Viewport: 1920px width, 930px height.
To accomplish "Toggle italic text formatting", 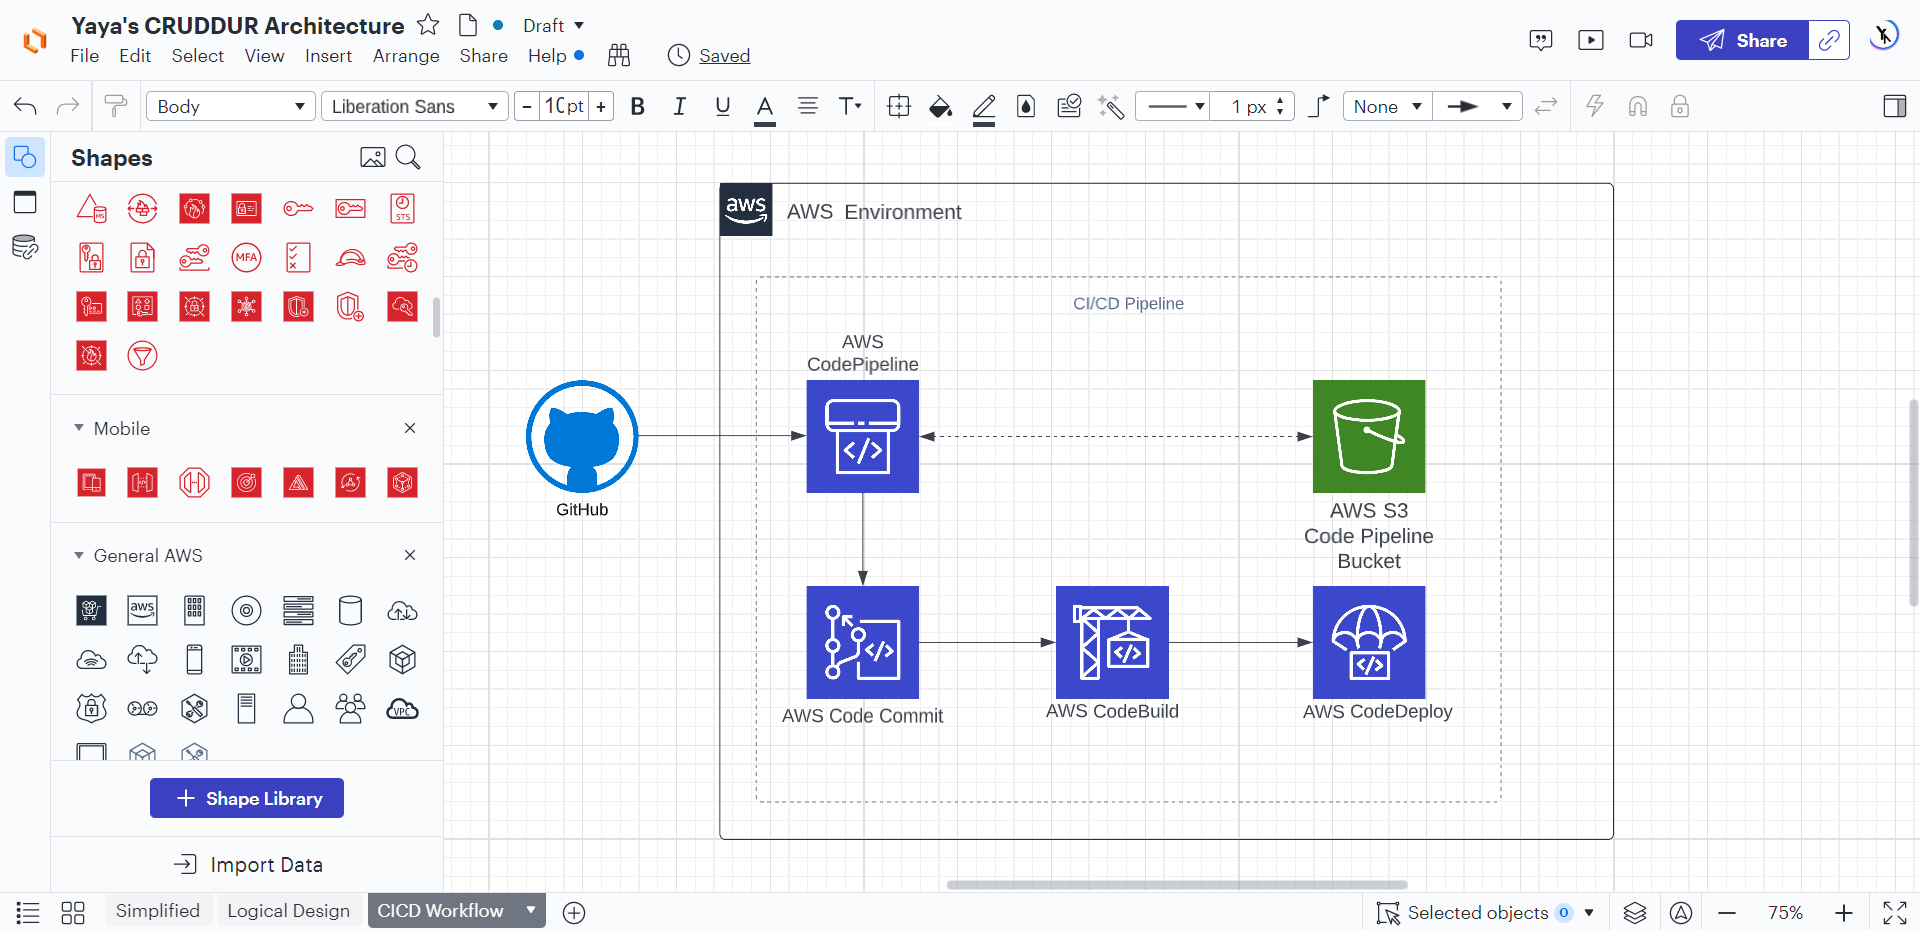I will tap(680, 106).
